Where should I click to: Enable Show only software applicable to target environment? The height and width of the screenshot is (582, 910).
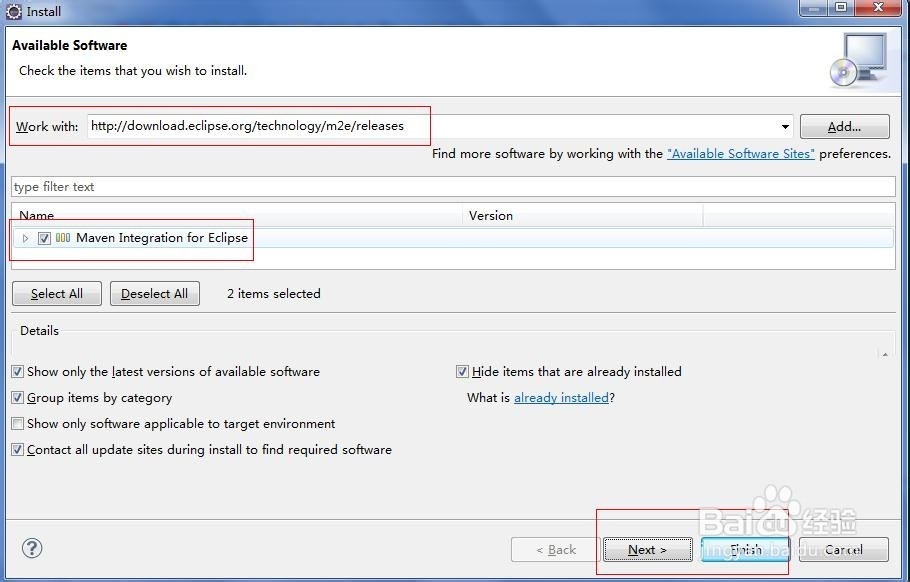tap(17, 424)
